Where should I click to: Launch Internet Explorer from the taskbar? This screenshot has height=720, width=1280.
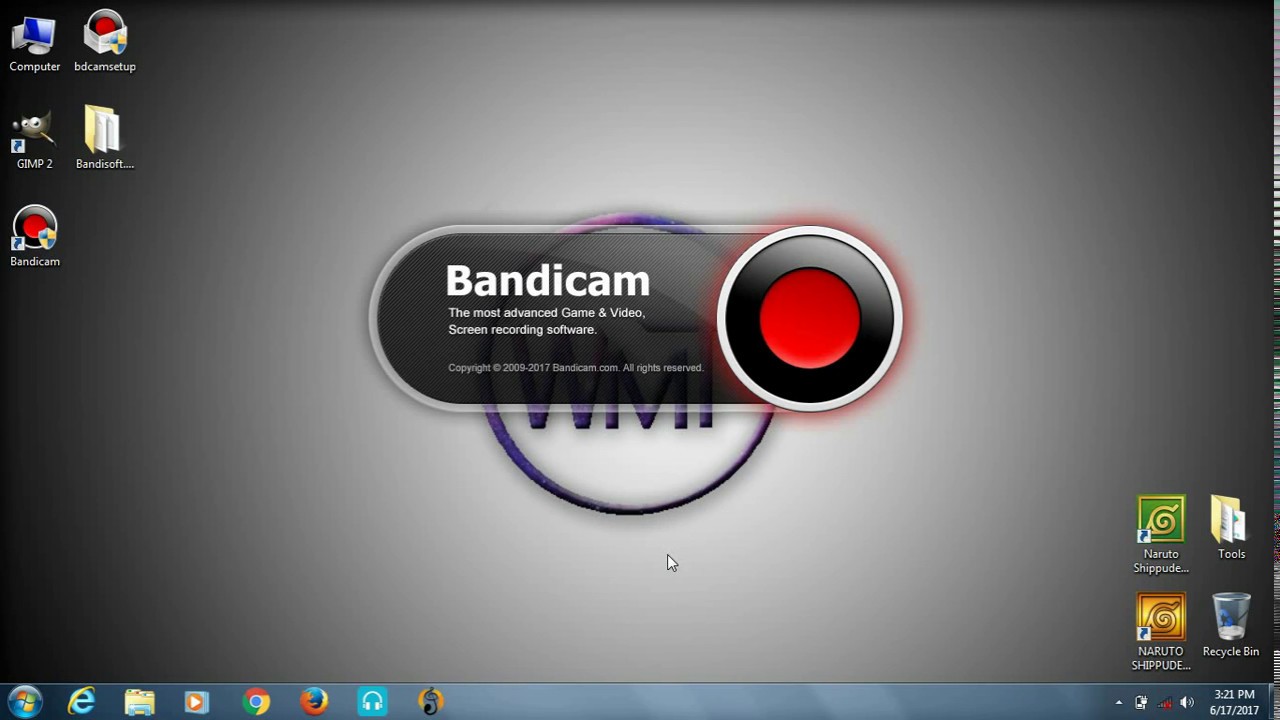click(82, 702)
